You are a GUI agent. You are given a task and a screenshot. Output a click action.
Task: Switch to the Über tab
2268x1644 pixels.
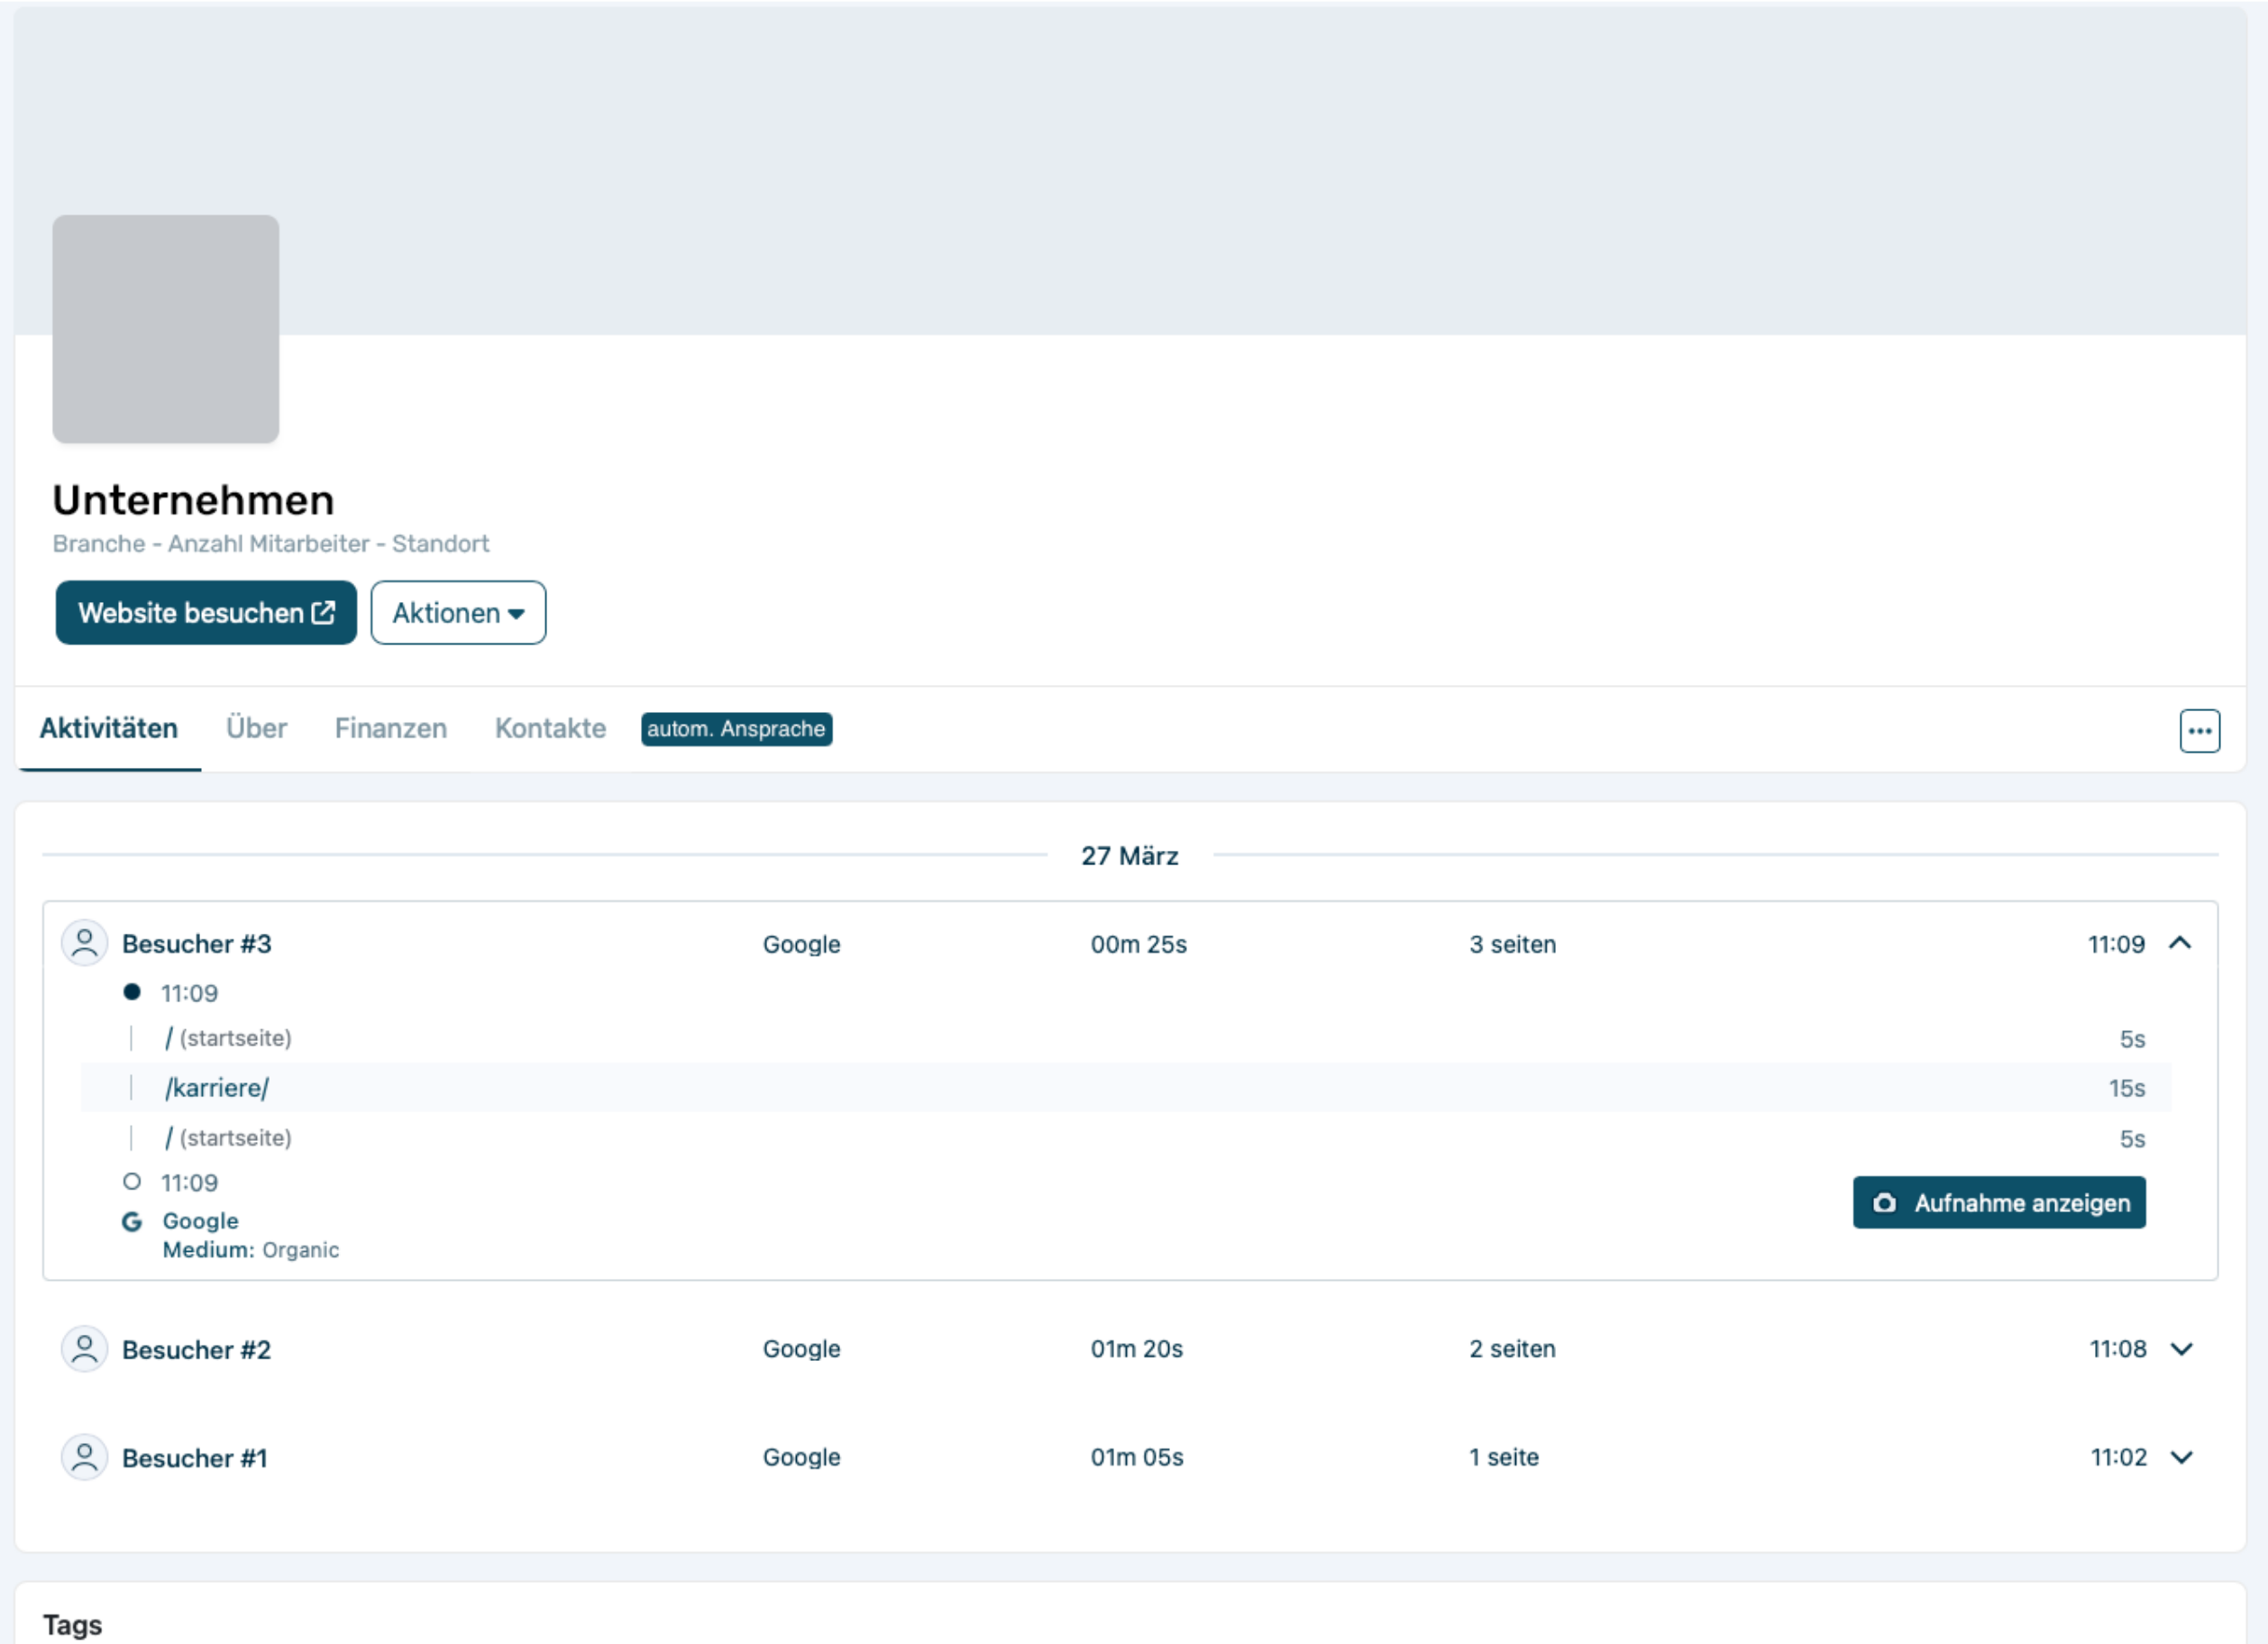coord(256,728)
